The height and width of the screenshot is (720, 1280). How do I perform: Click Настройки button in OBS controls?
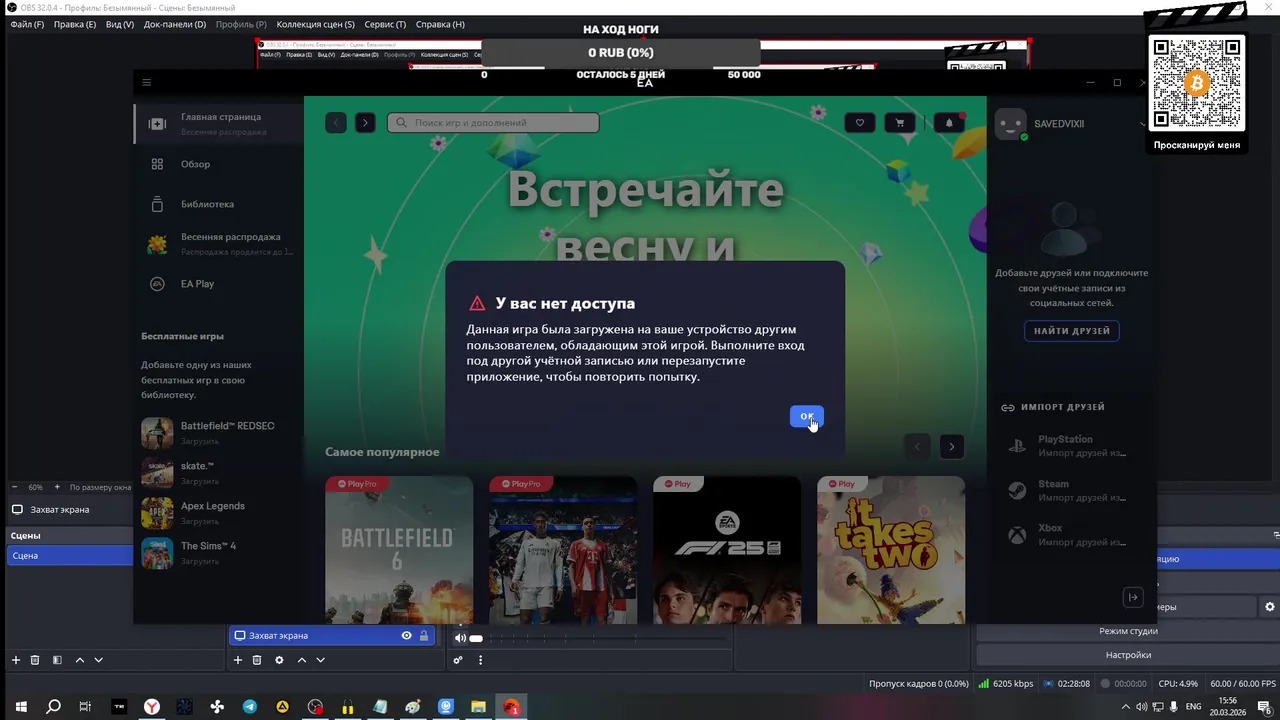click(1128, 655)
